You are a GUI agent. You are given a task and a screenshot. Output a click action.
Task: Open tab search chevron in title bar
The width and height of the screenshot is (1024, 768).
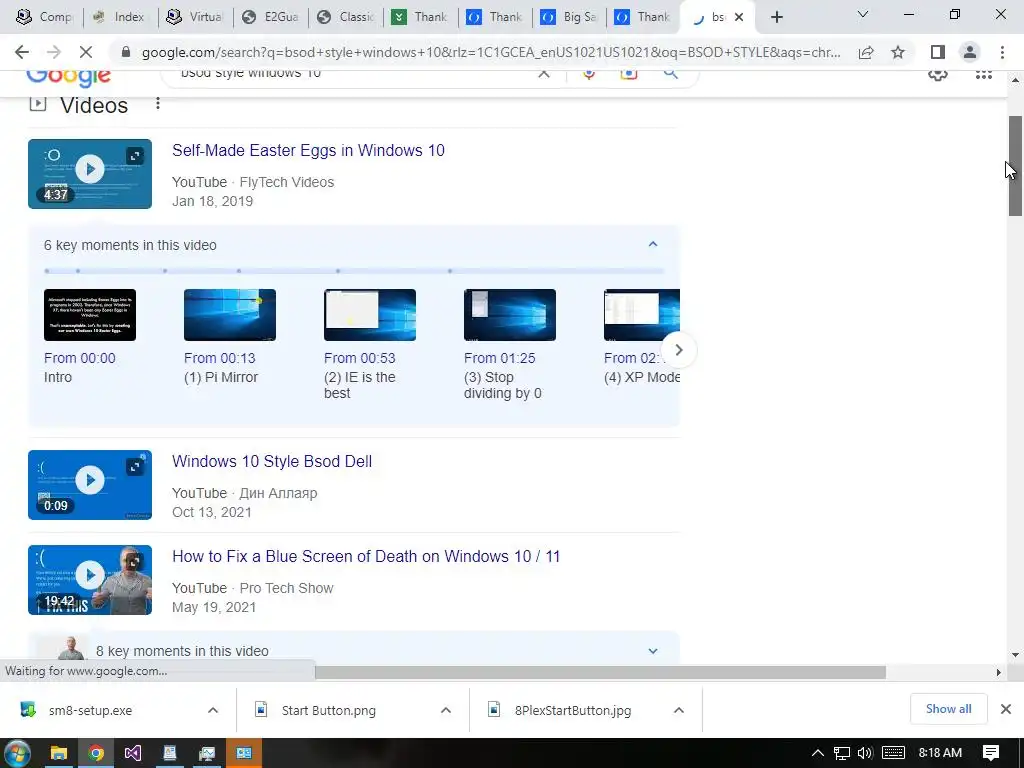pos(863,14)
